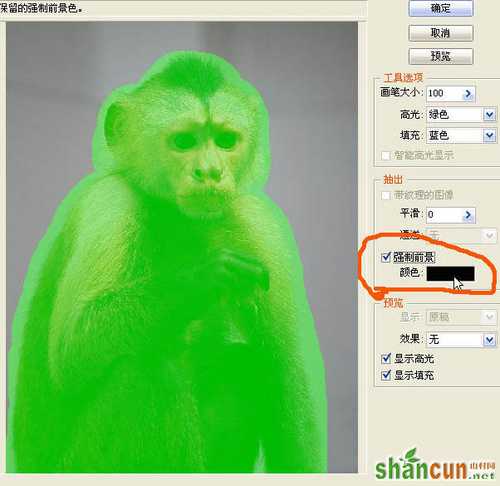The width and height of the screenshot is (500, 486).
Task: Click the monkey preview image canvas
Action: click(x=182, y=247)
